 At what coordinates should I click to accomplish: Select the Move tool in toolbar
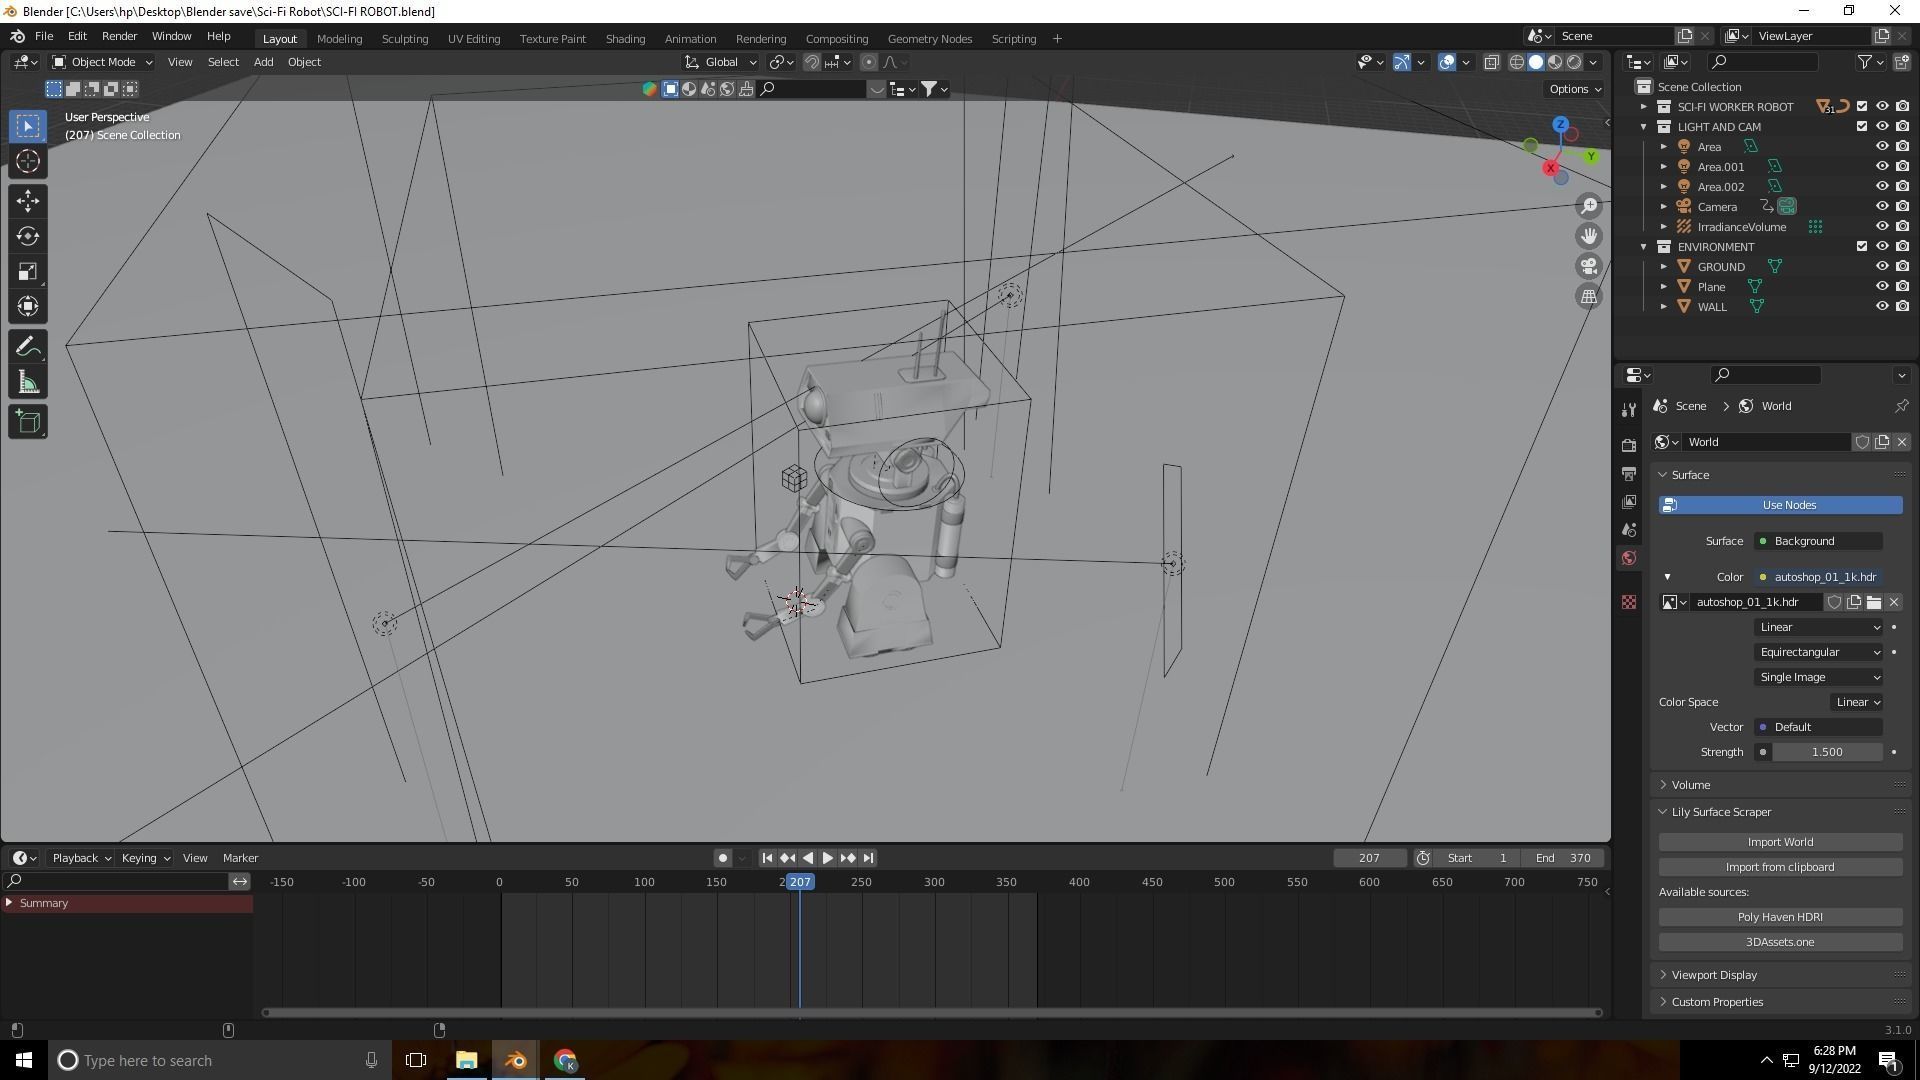(x=28, y=201)
